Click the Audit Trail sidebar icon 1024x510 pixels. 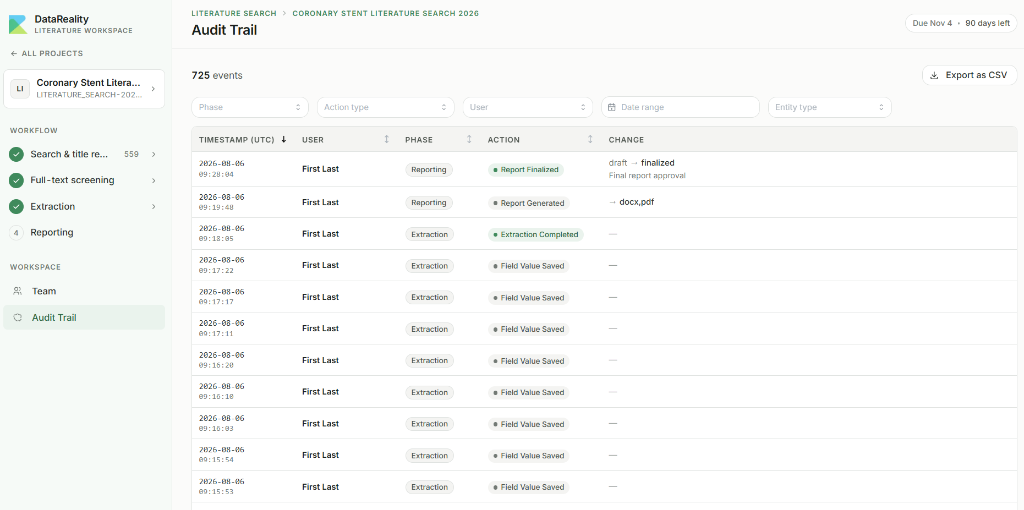pos(18,317)
